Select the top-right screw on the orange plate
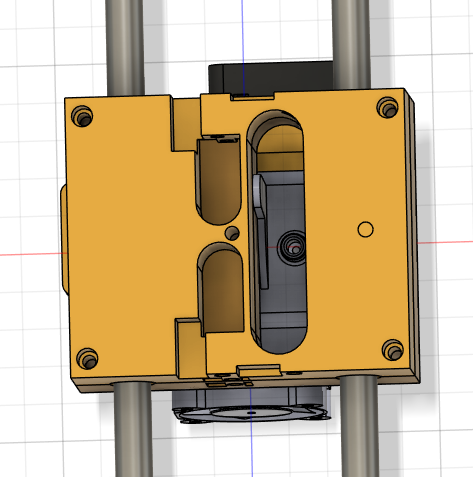 387,107
